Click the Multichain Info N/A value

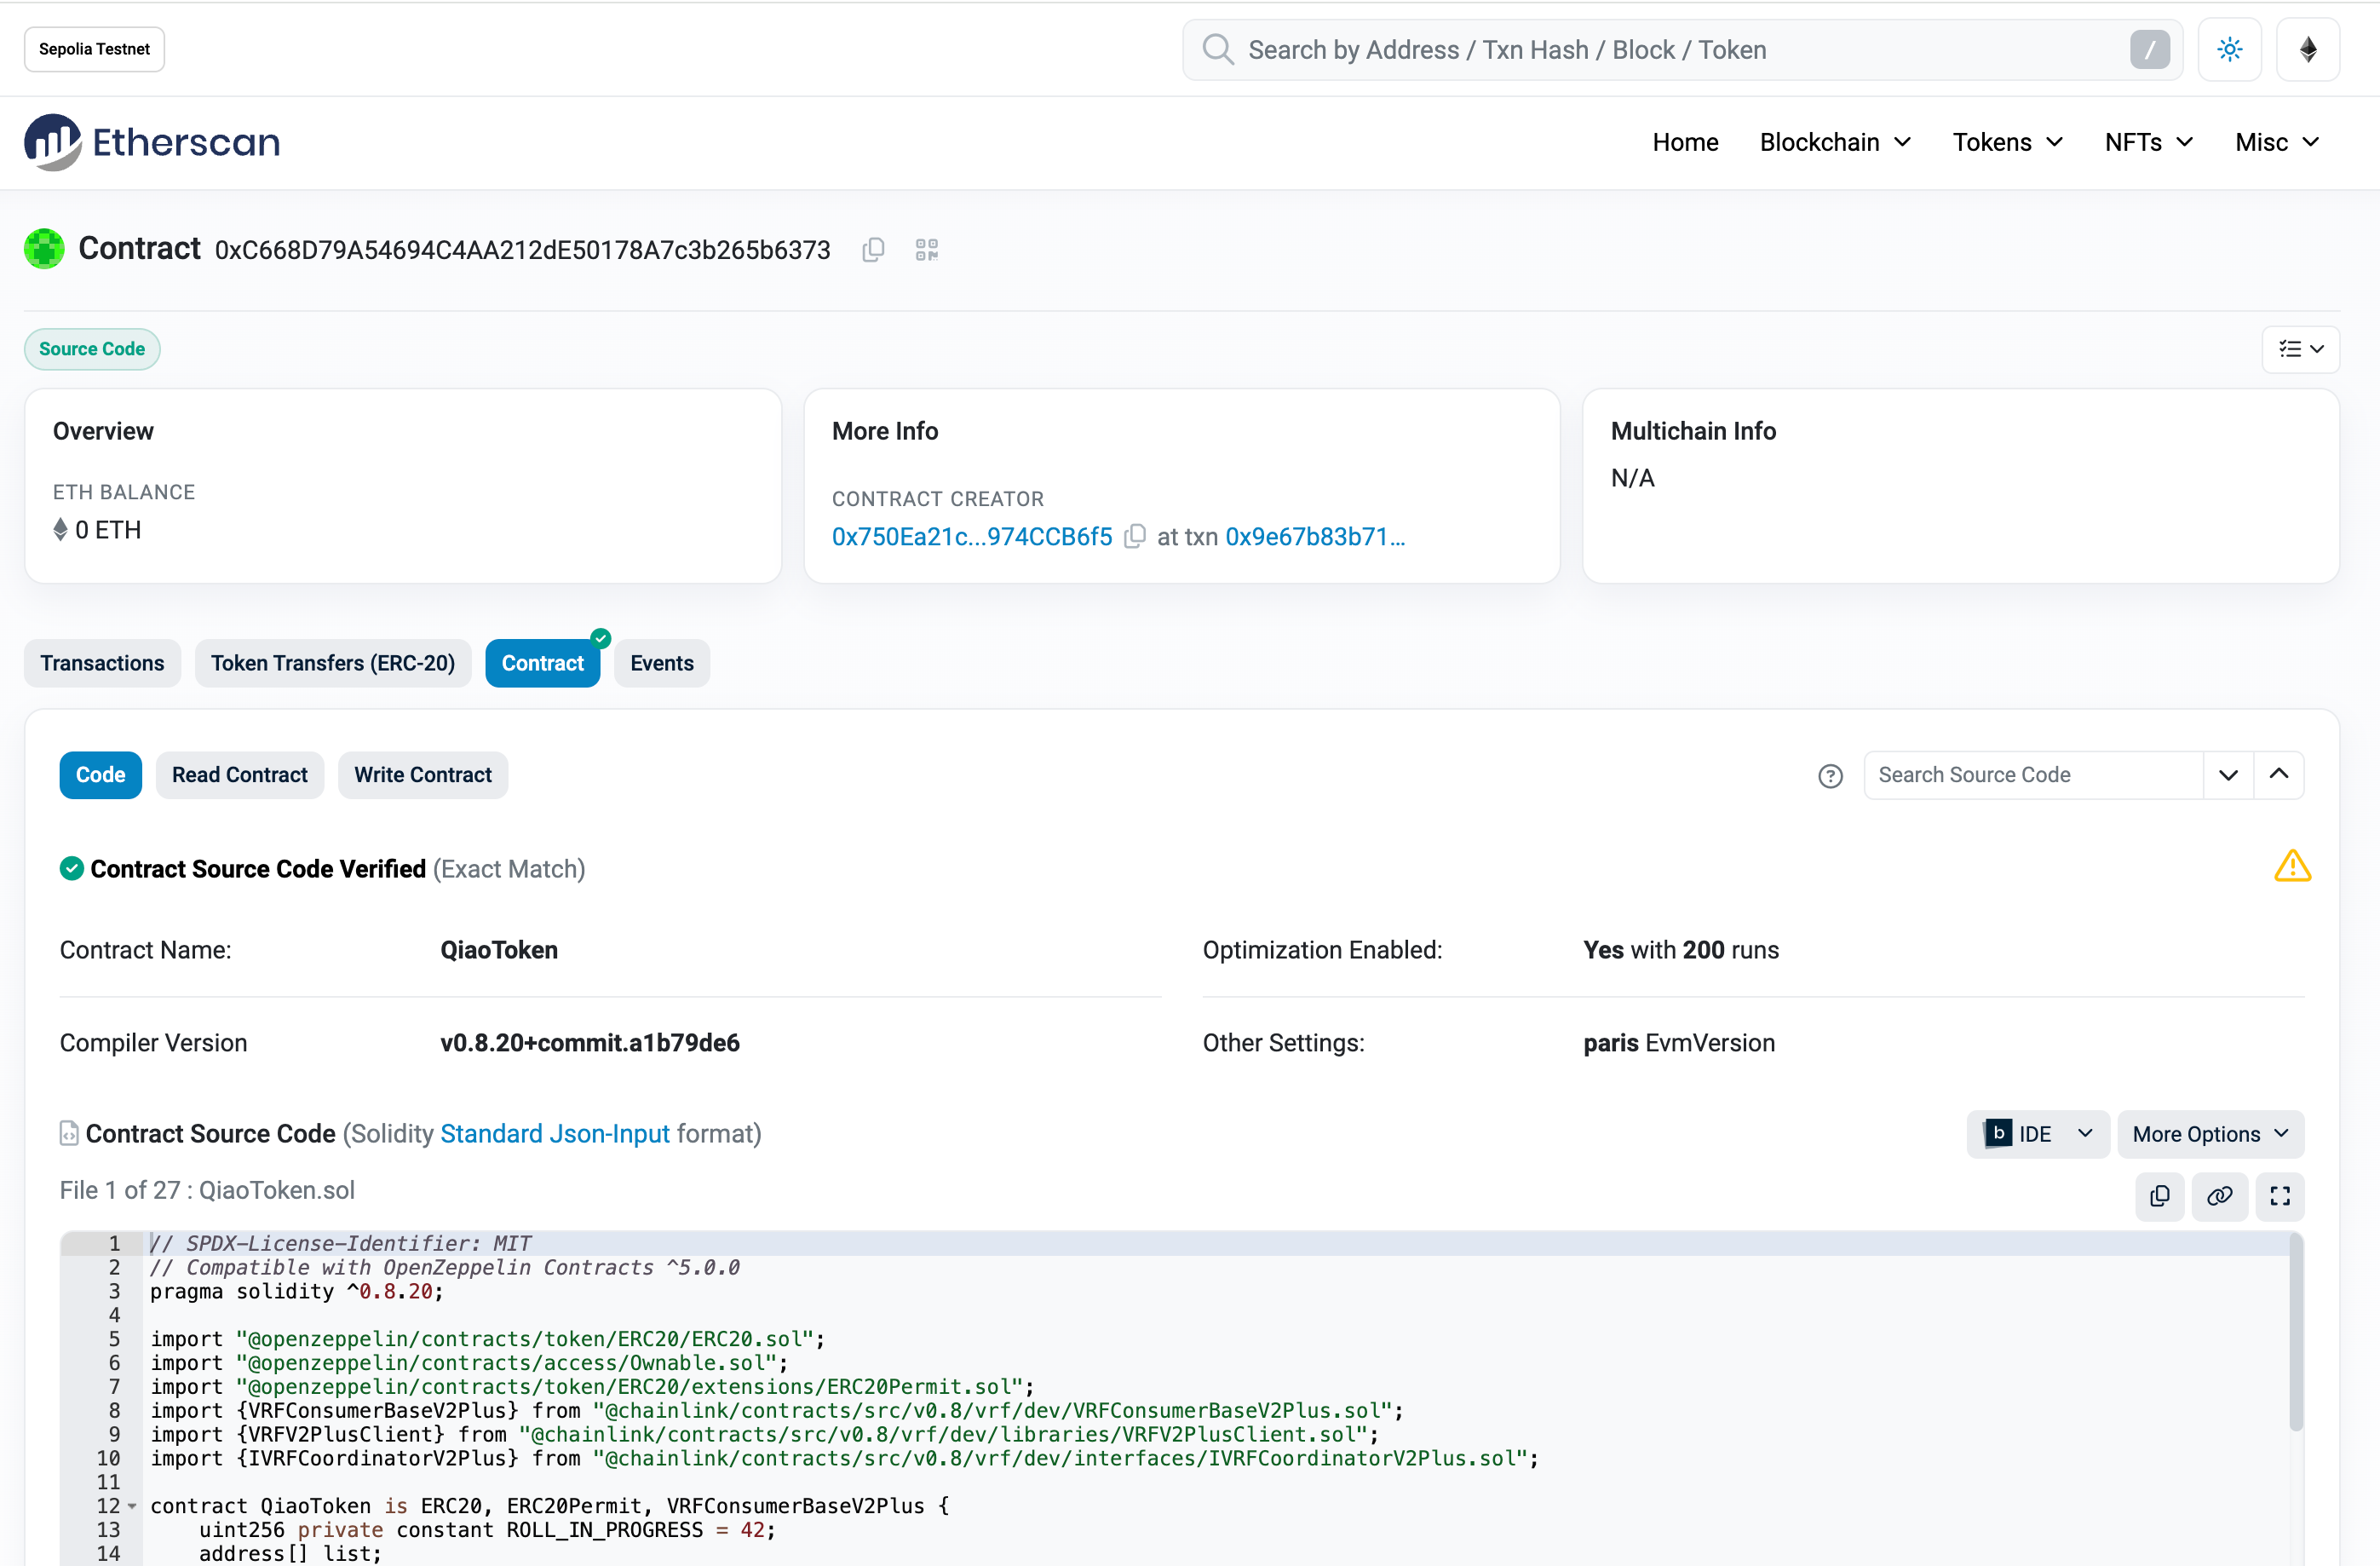point(1632,478)
